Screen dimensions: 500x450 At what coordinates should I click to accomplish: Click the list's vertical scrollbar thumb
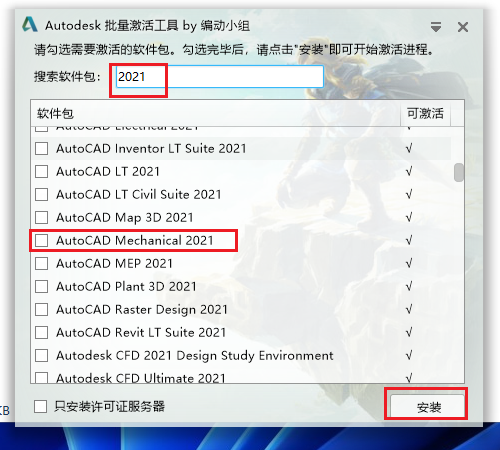pos(459,172)
